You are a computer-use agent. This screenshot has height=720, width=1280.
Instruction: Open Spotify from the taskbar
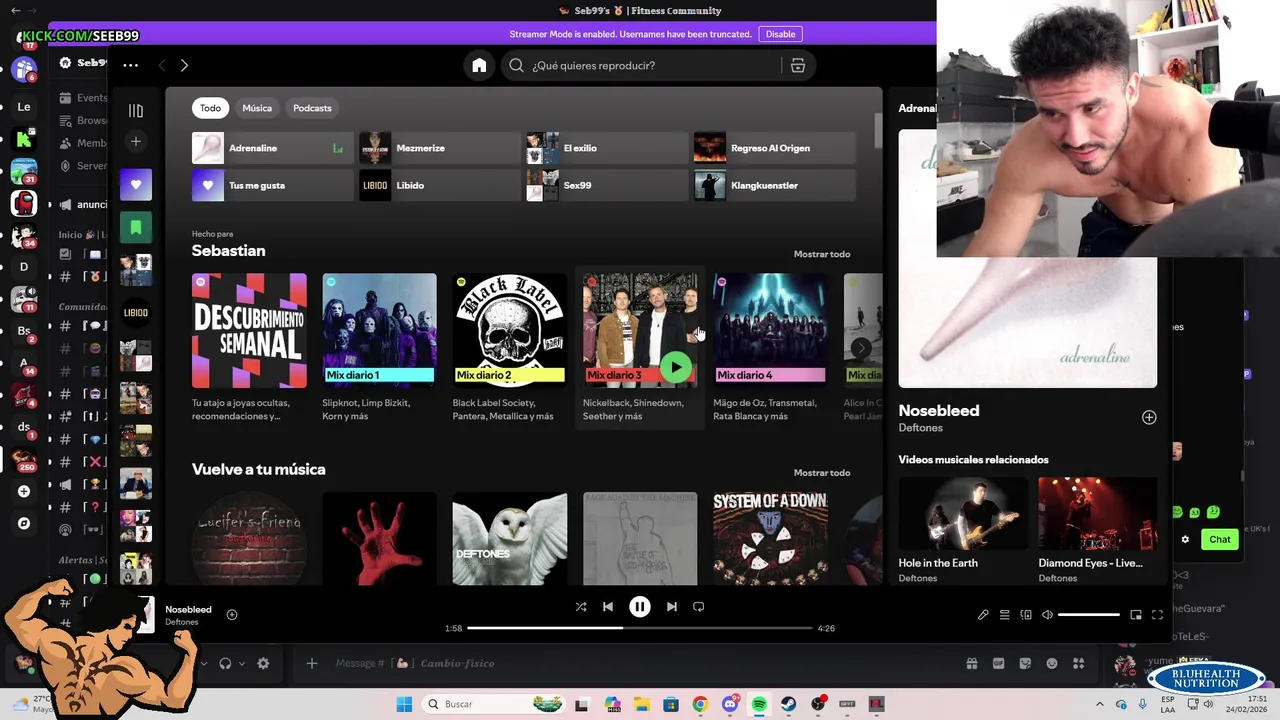point(759,704)
